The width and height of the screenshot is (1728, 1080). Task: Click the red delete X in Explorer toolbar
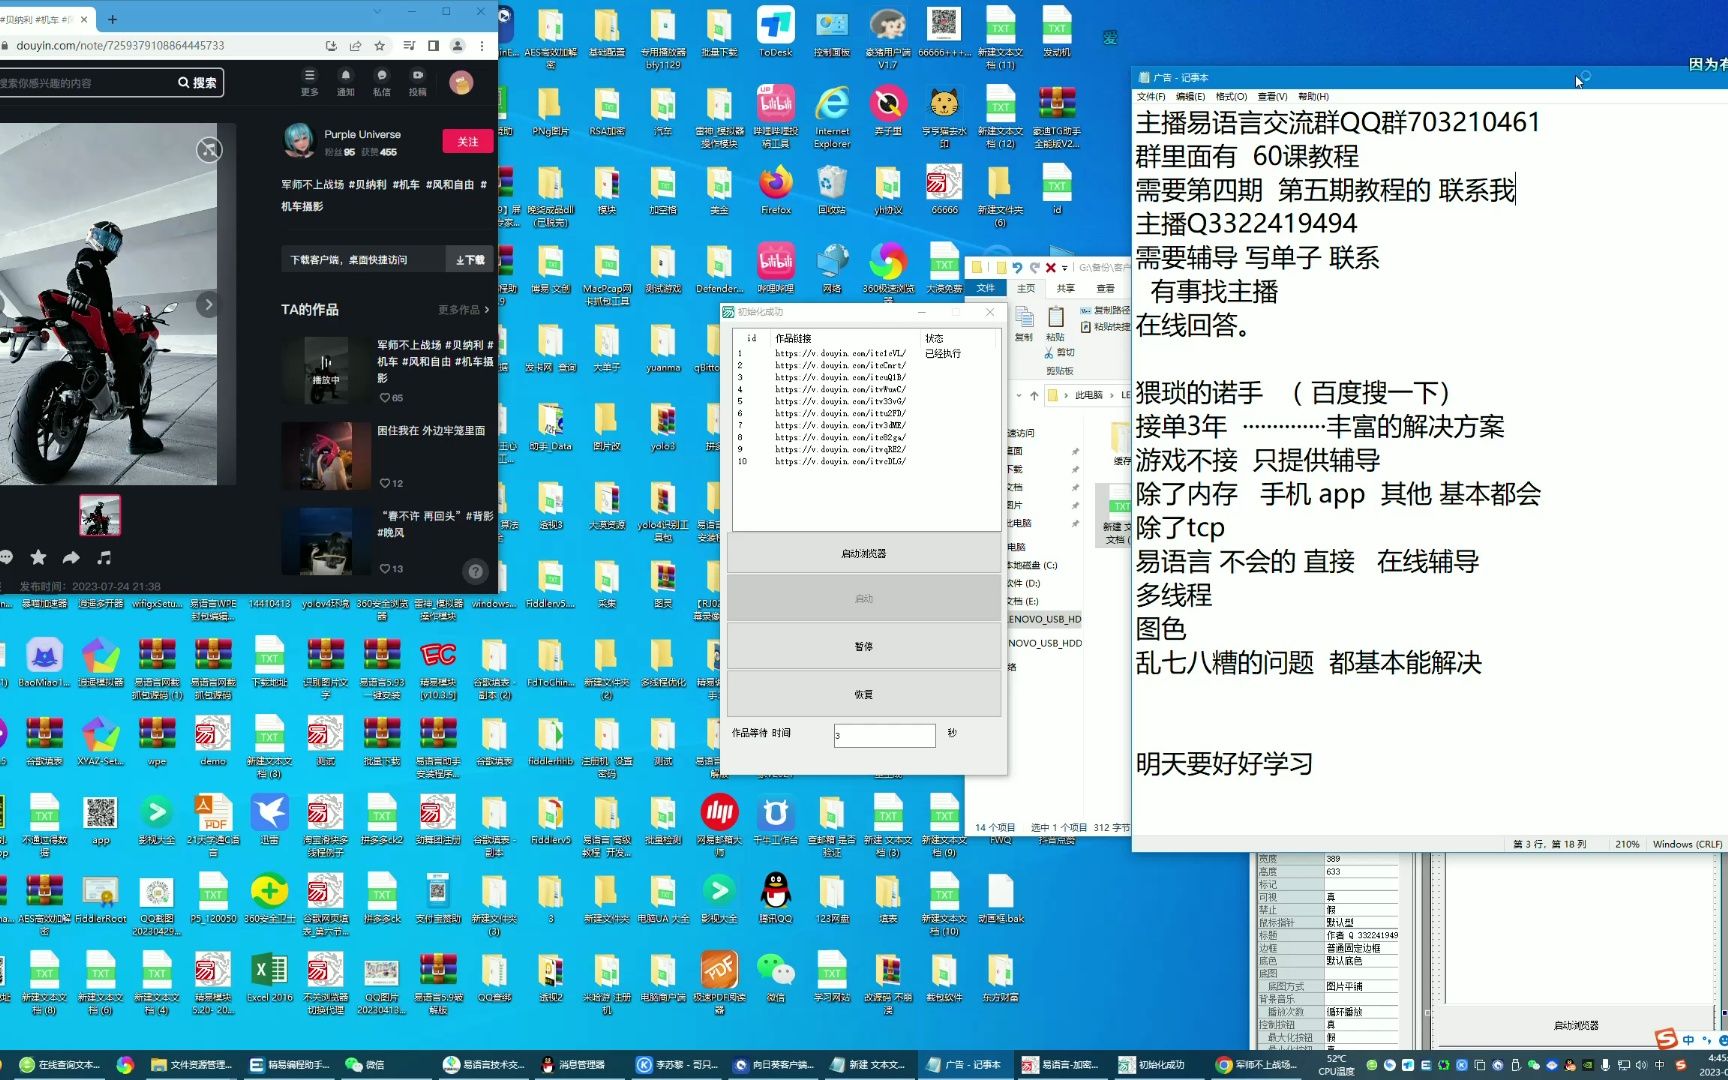(1050, 267)
